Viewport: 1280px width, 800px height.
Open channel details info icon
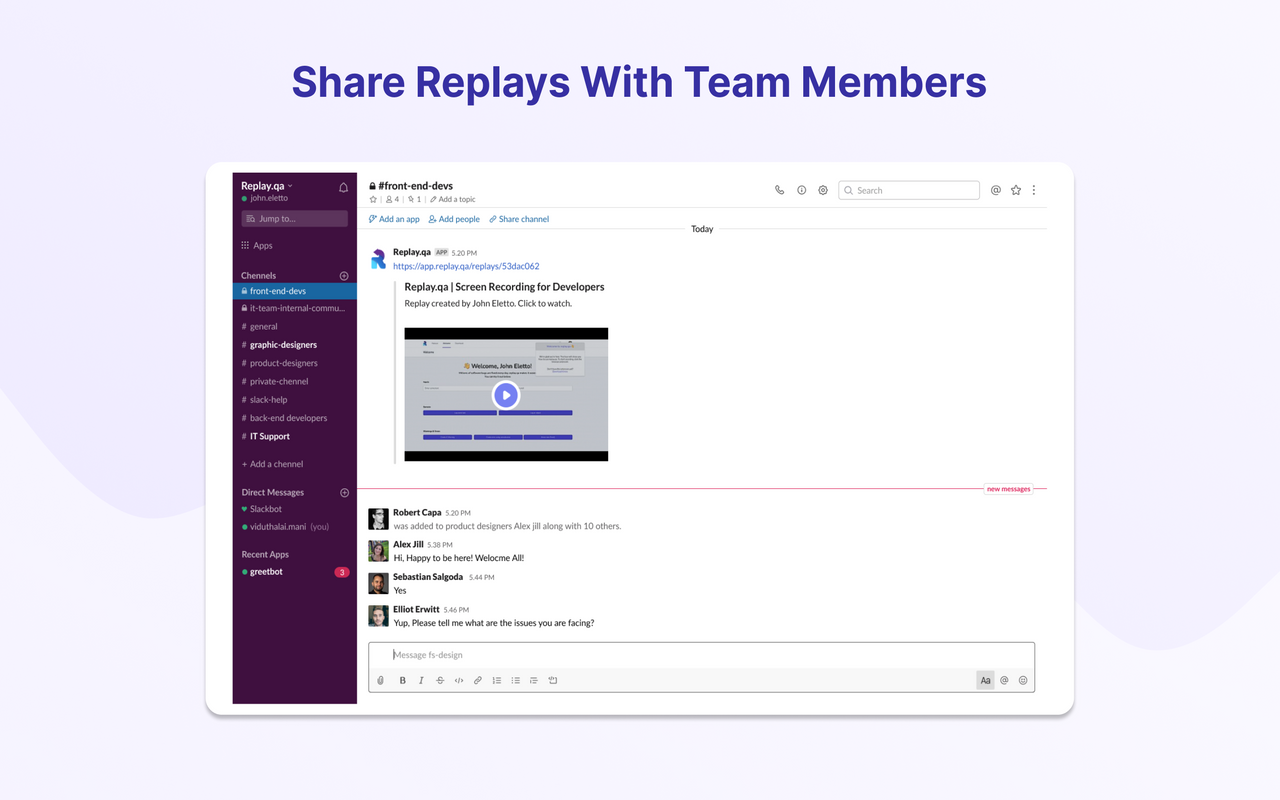point(801,190)
